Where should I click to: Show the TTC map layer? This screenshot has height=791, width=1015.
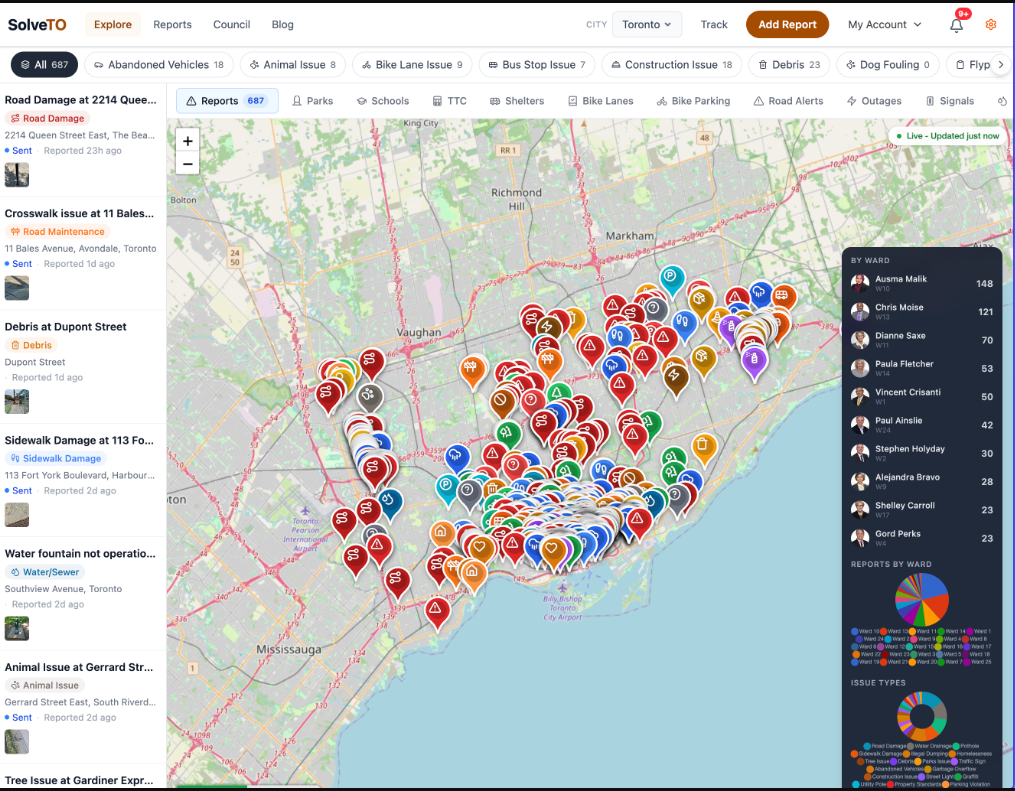point(449,101)
